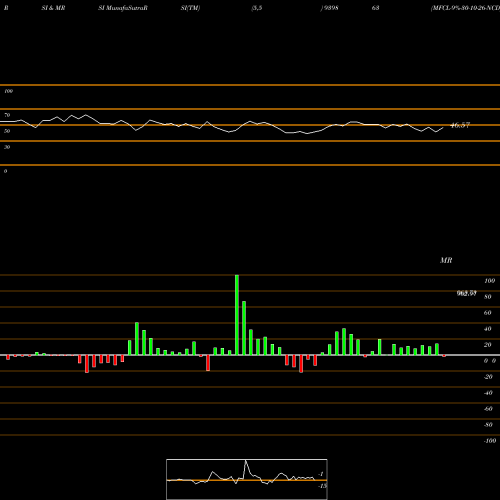
Task: Click the 'SI & MR' header text
Action: [53, 8]
